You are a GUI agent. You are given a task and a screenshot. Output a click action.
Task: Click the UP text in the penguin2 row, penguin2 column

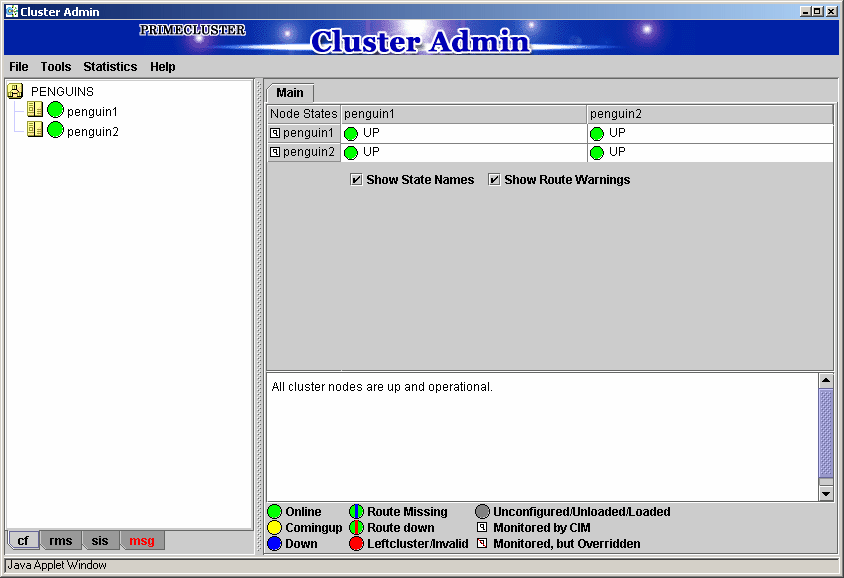point(617,152)
